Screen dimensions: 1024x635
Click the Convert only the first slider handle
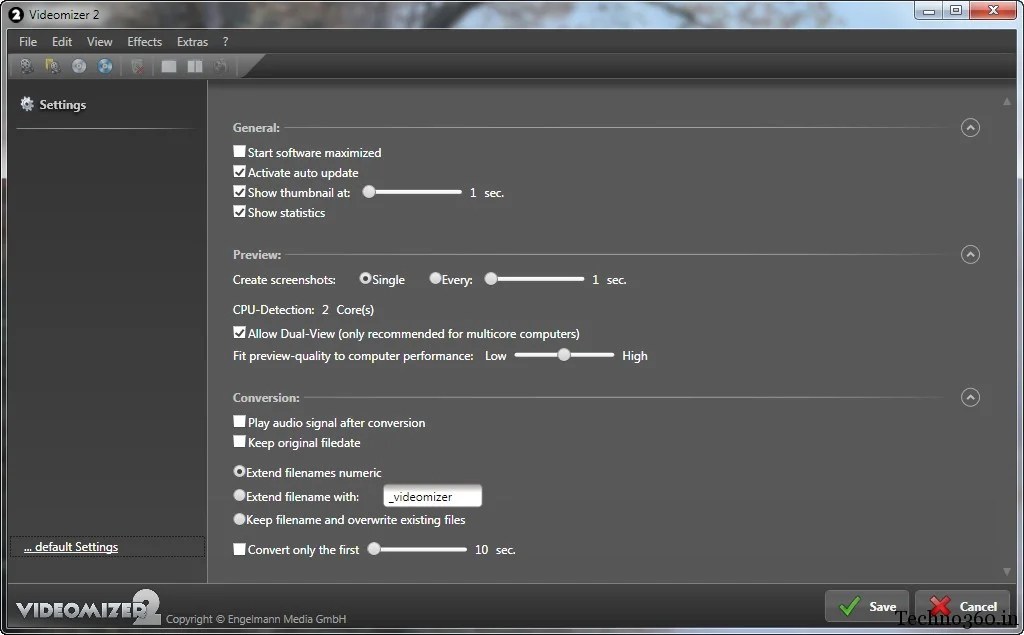[374, 549]
